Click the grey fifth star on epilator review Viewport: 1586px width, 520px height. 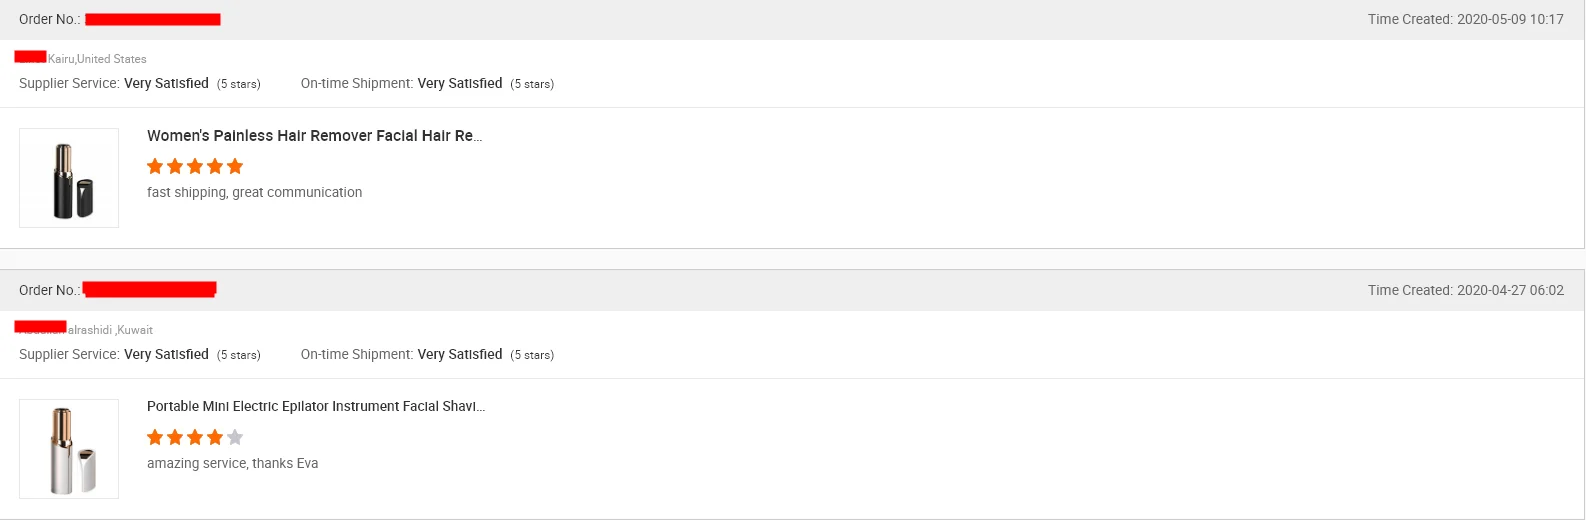click(235, 437)
